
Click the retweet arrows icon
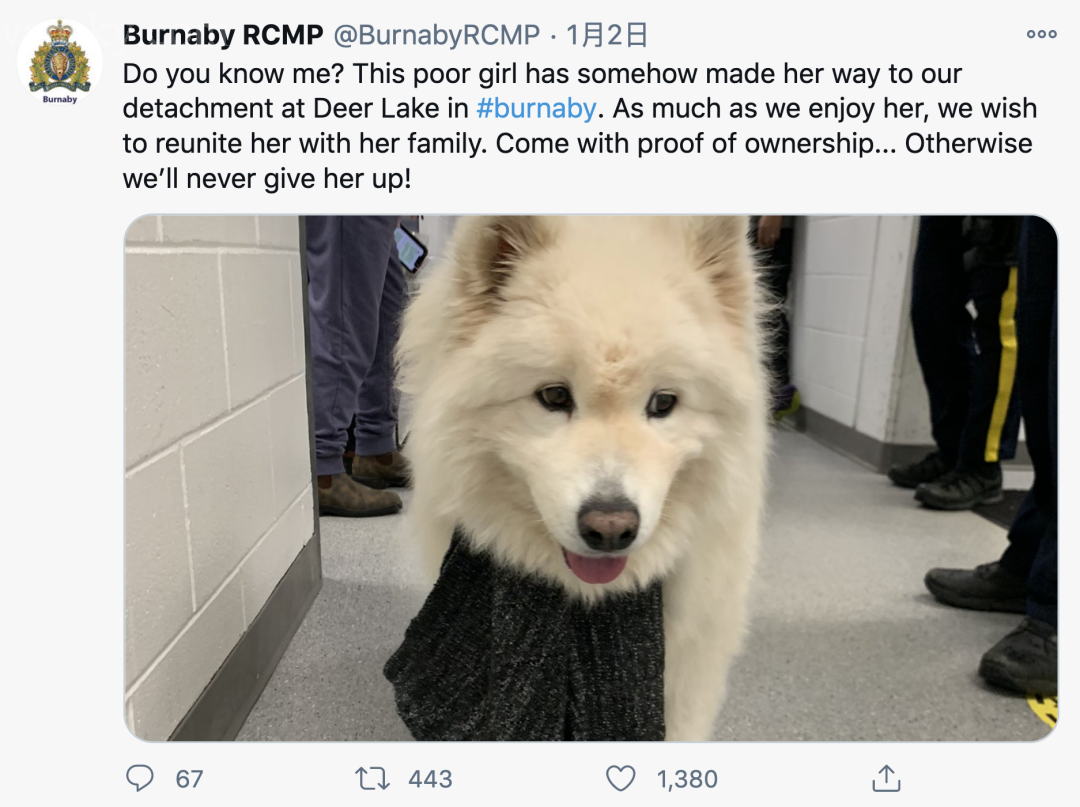(x=373, y=779)
